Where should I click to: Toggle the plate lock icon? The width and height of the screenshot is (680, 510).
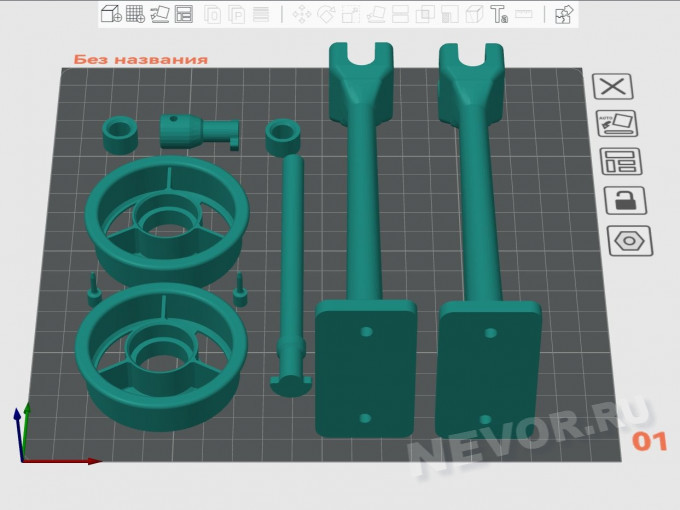[x=625, y=200]
